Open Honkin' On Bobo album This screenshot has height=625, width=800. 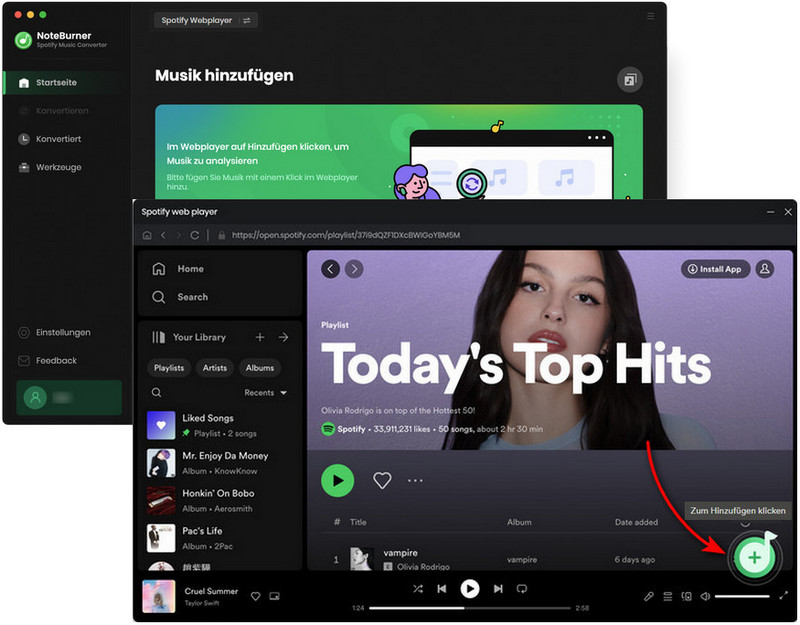219,501
